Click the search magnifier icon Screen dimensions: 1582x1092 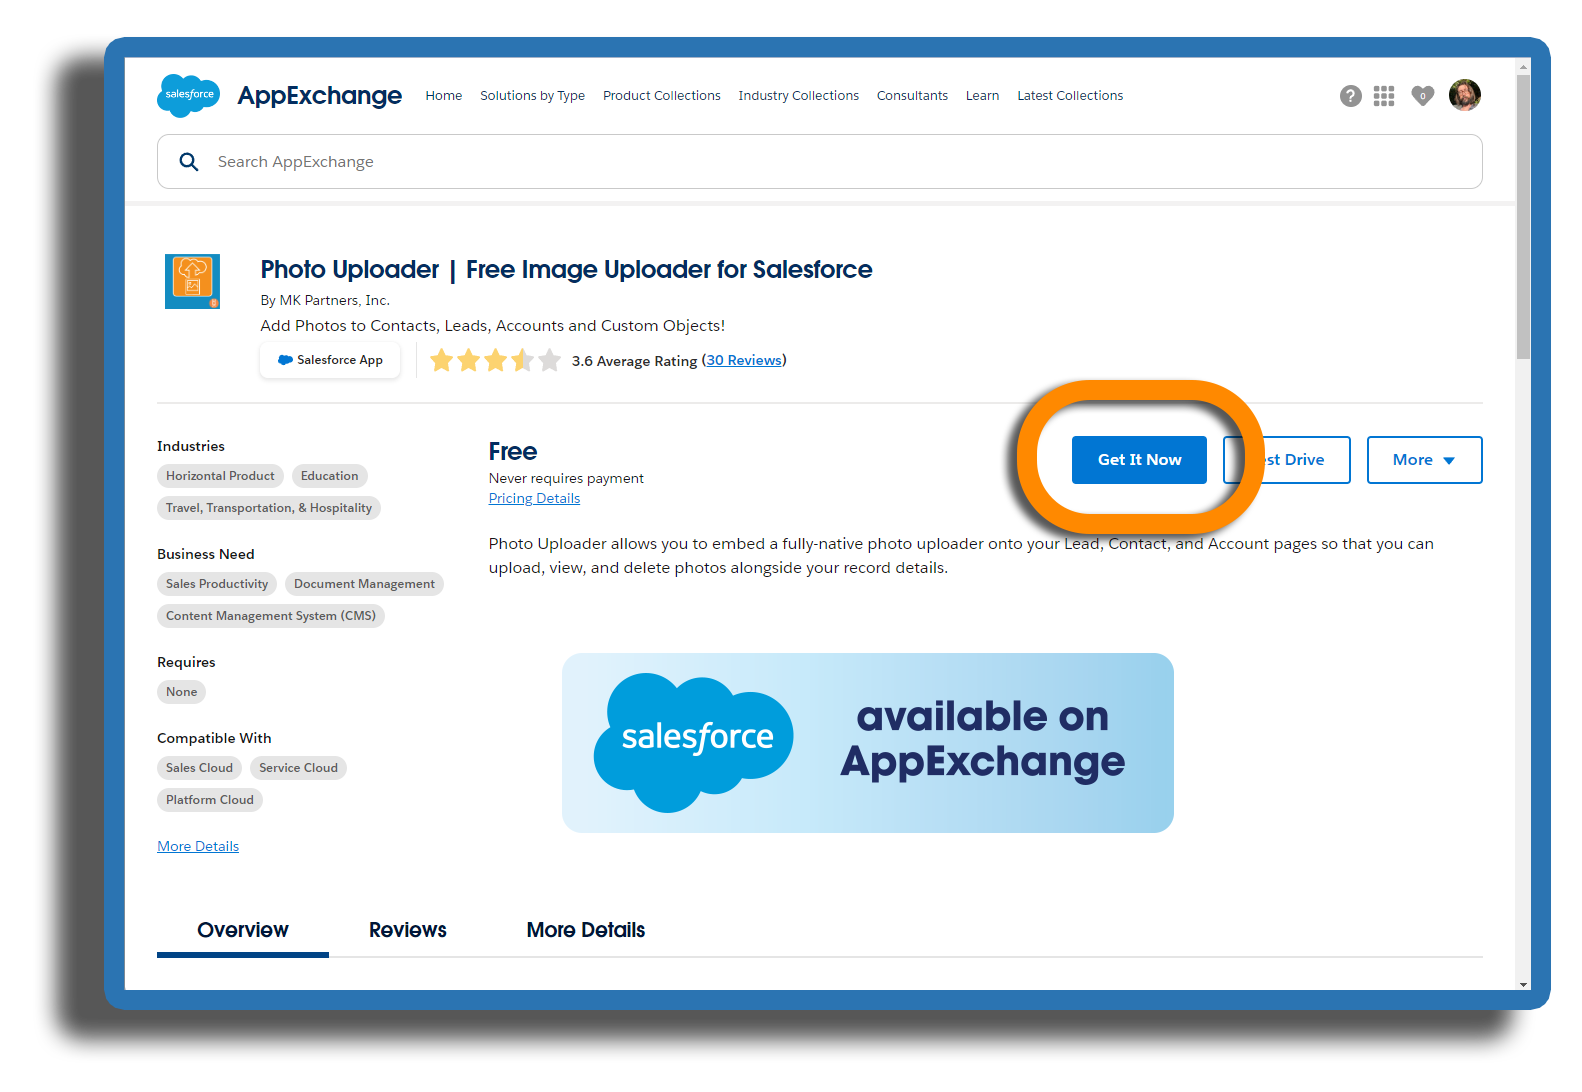189,162
